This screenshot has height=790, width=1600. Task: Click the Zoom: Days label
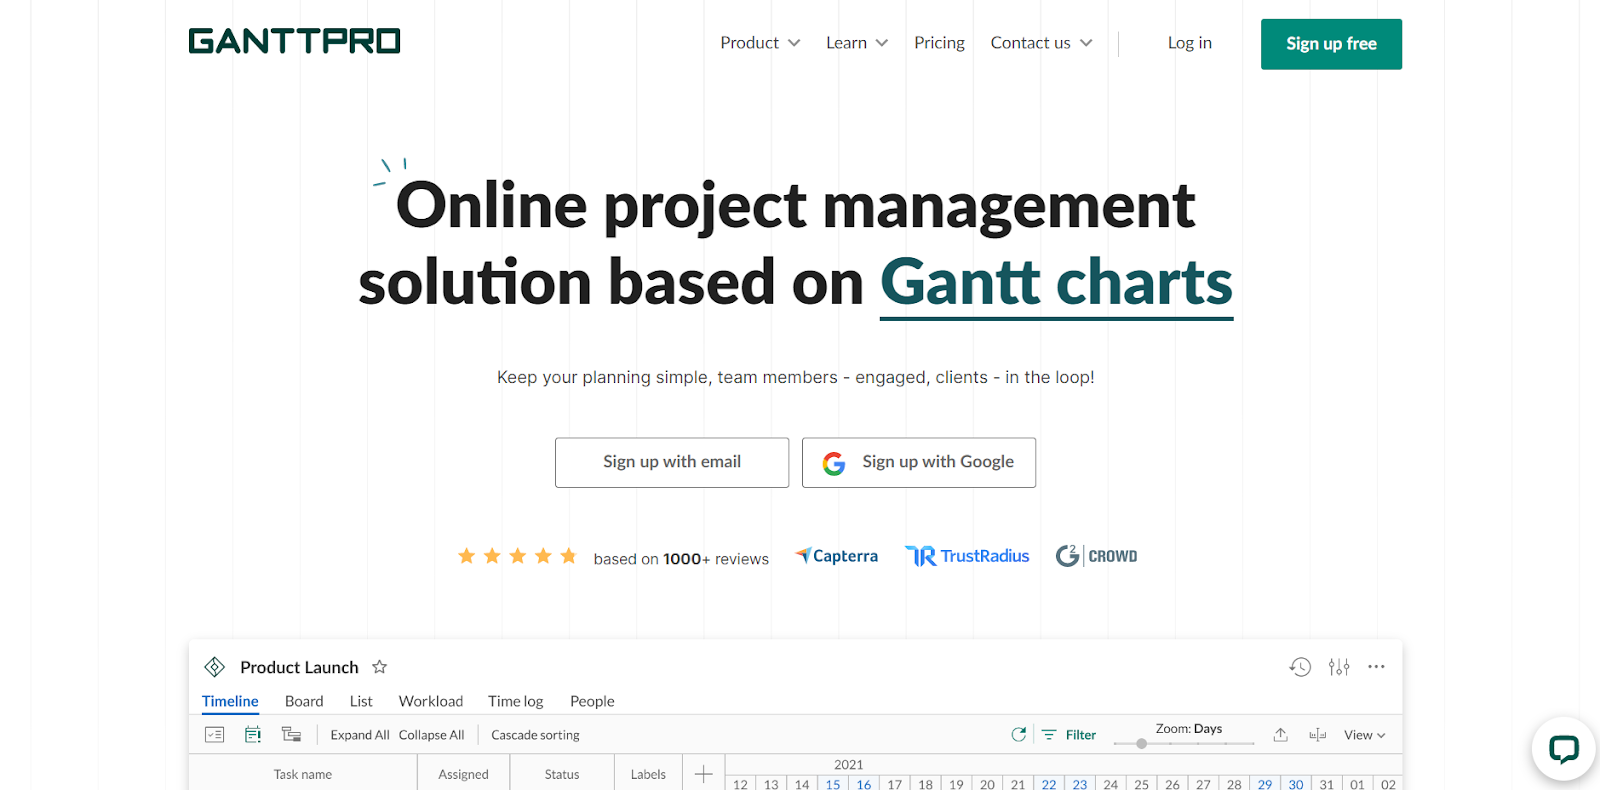[x=1189, y=729]
